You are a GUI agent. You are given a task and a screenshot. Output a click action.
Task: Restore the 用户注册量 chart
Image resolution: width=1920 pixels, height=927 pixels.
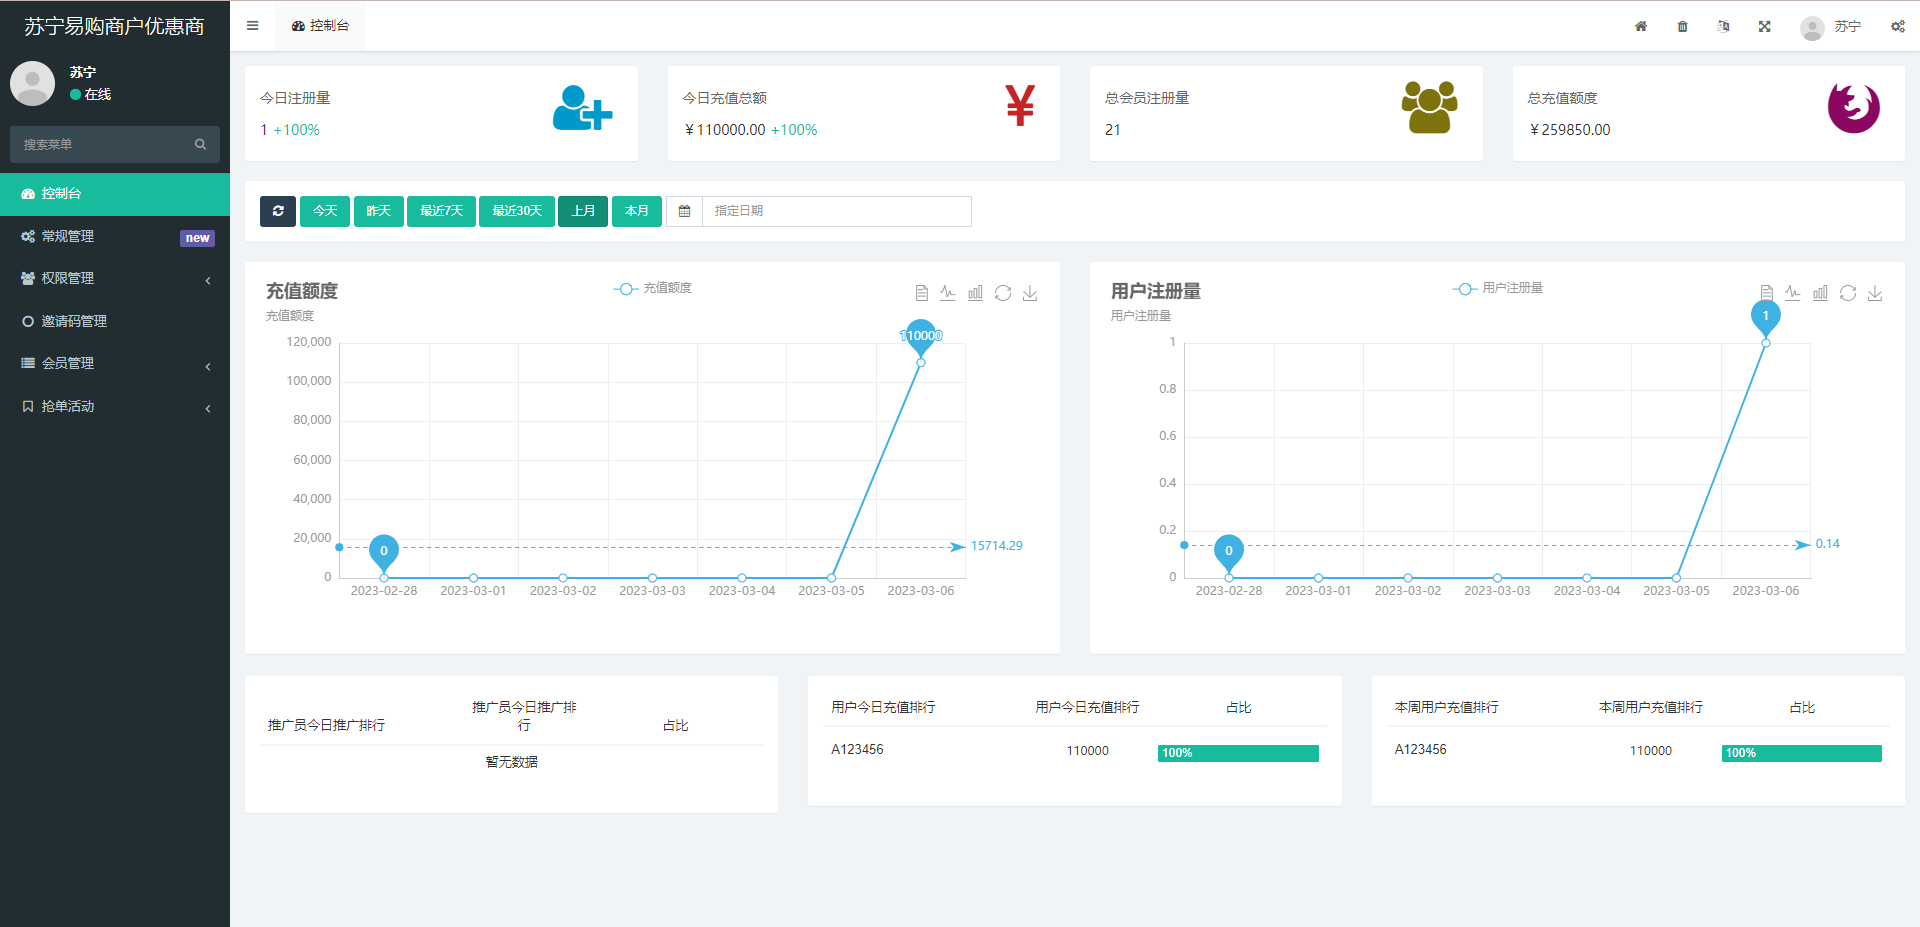click(1848, 293)
